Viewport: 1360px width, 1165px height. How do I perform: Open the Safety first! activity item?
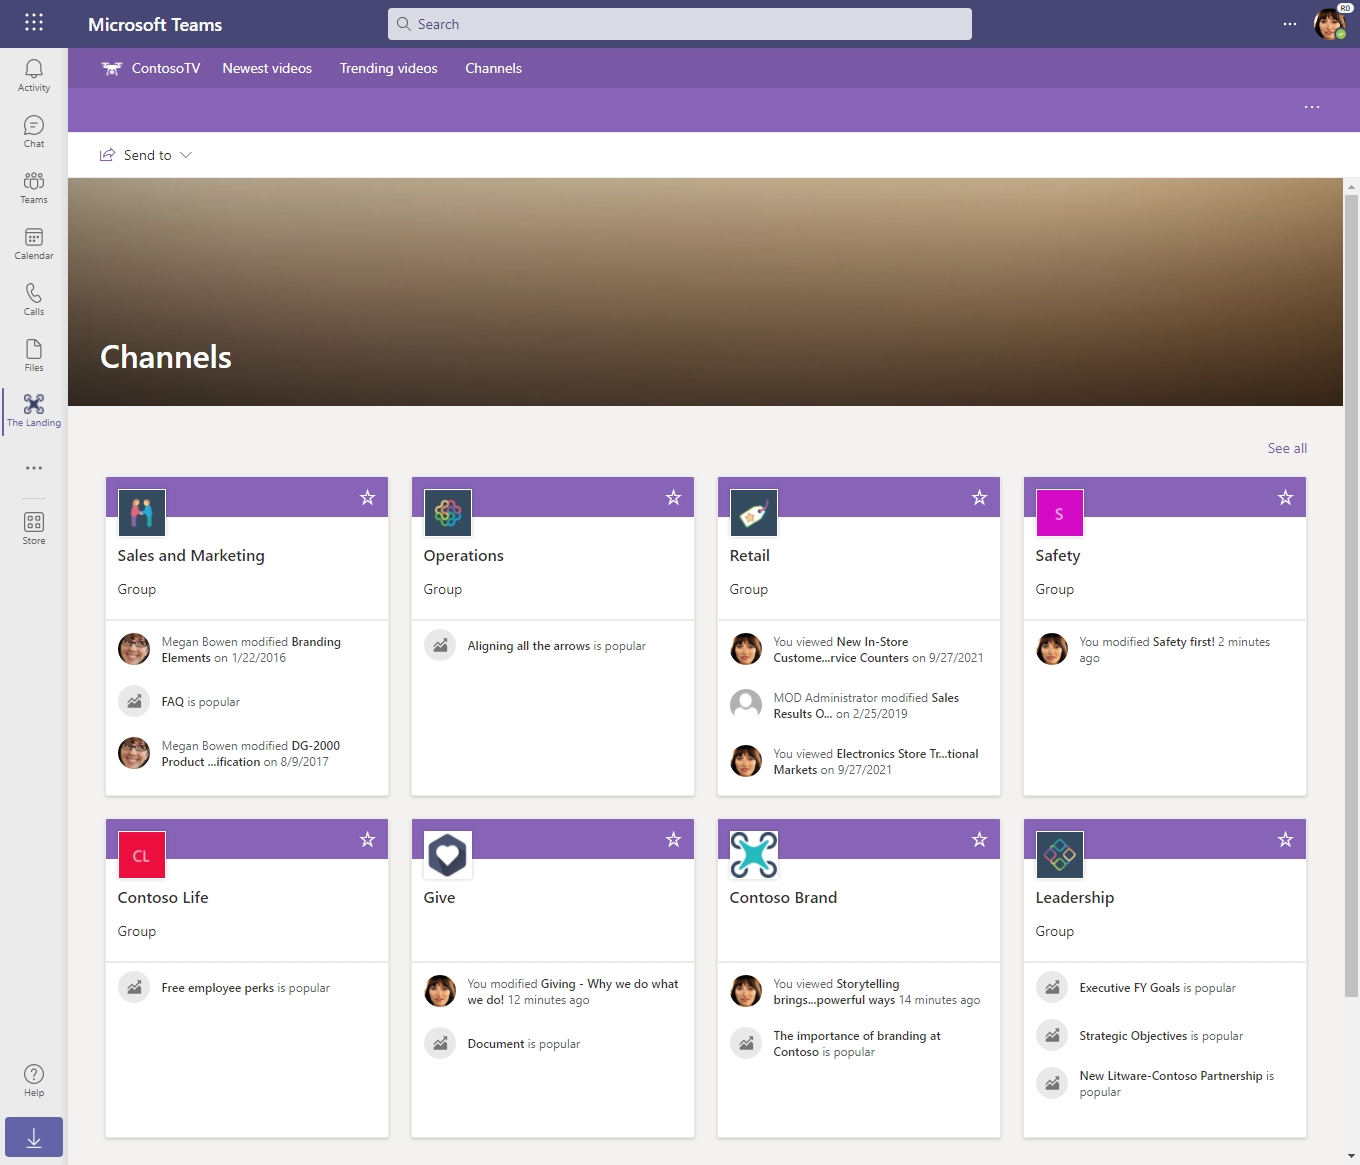pyautogui.click(x=1175, y=650)
